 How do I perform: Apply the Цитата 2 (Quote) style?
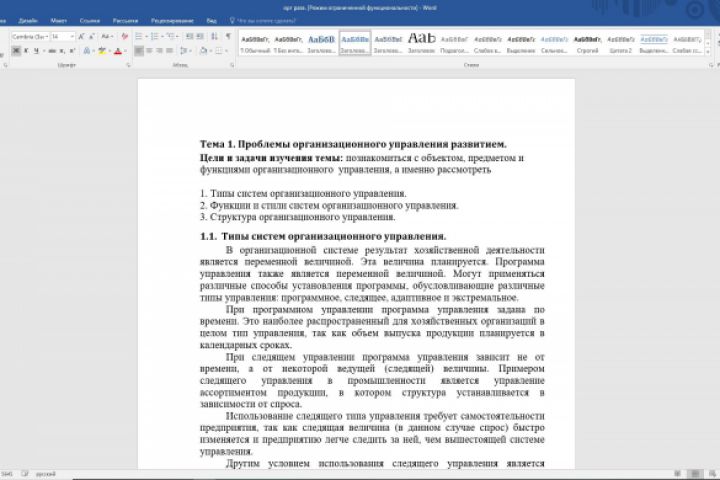(621, 44)
